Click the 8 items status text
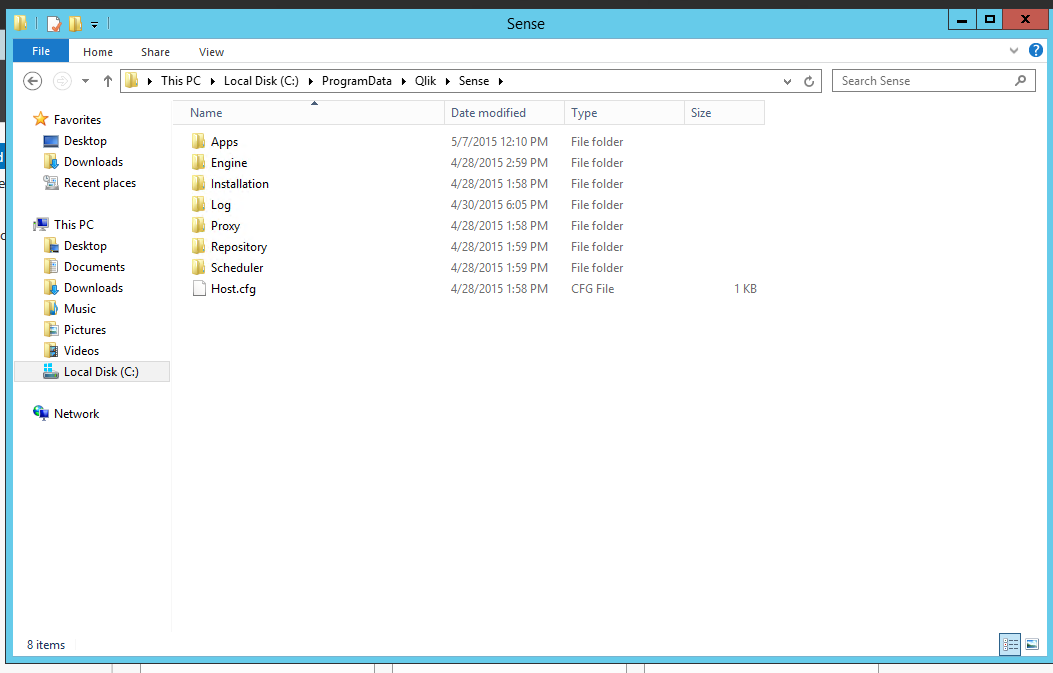The height and width of the screenshot is (673, 1053). pos(46,645)
